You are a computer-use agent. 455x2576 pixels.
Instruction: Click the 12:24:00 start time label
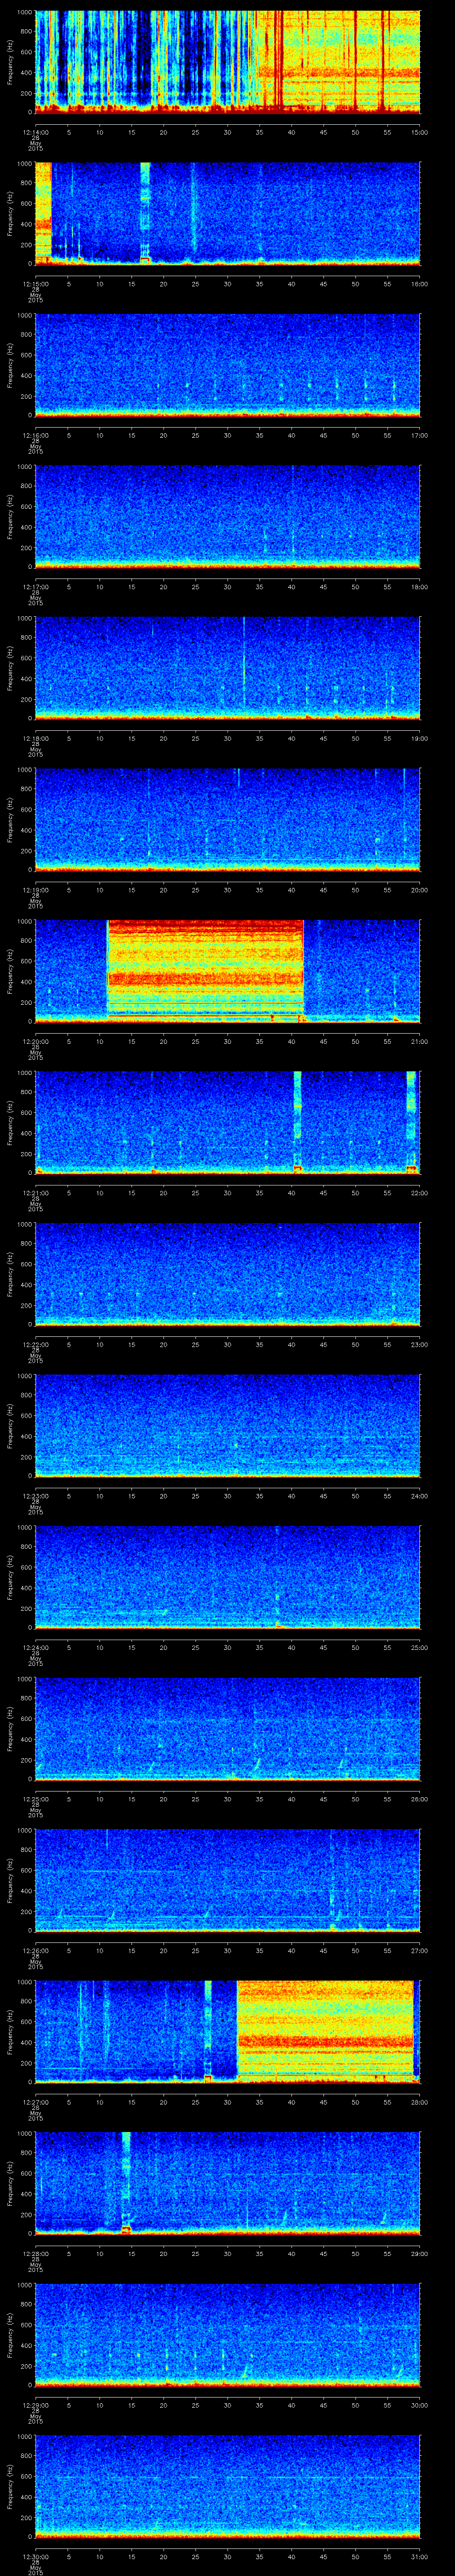(35, 1649)
